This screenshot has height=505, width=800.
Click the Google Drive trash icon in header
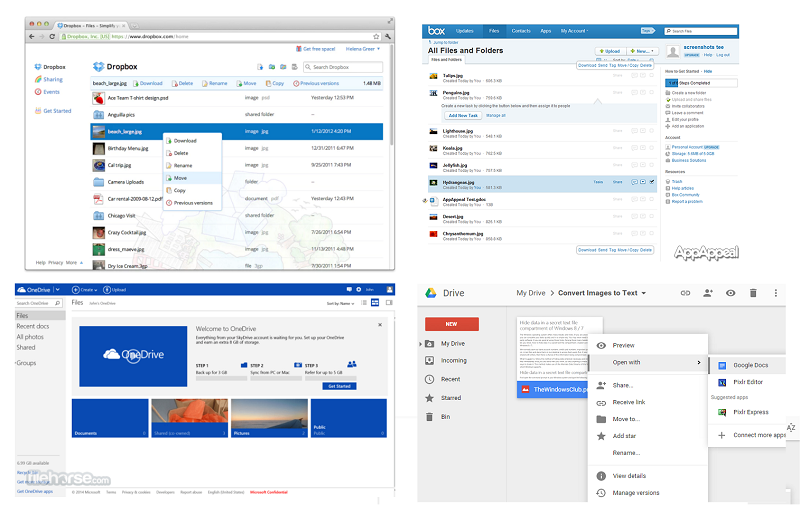click(753, 293)
